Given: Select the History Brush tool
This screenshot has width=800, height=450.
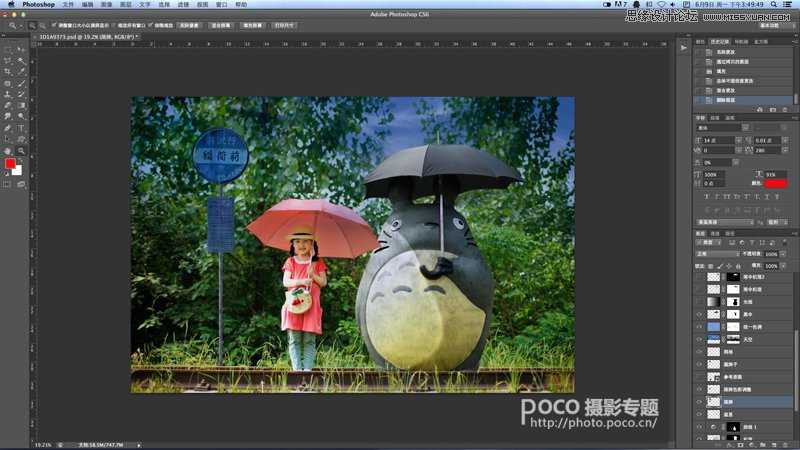Looking at the screenshot, I should [x=21, y=94].
